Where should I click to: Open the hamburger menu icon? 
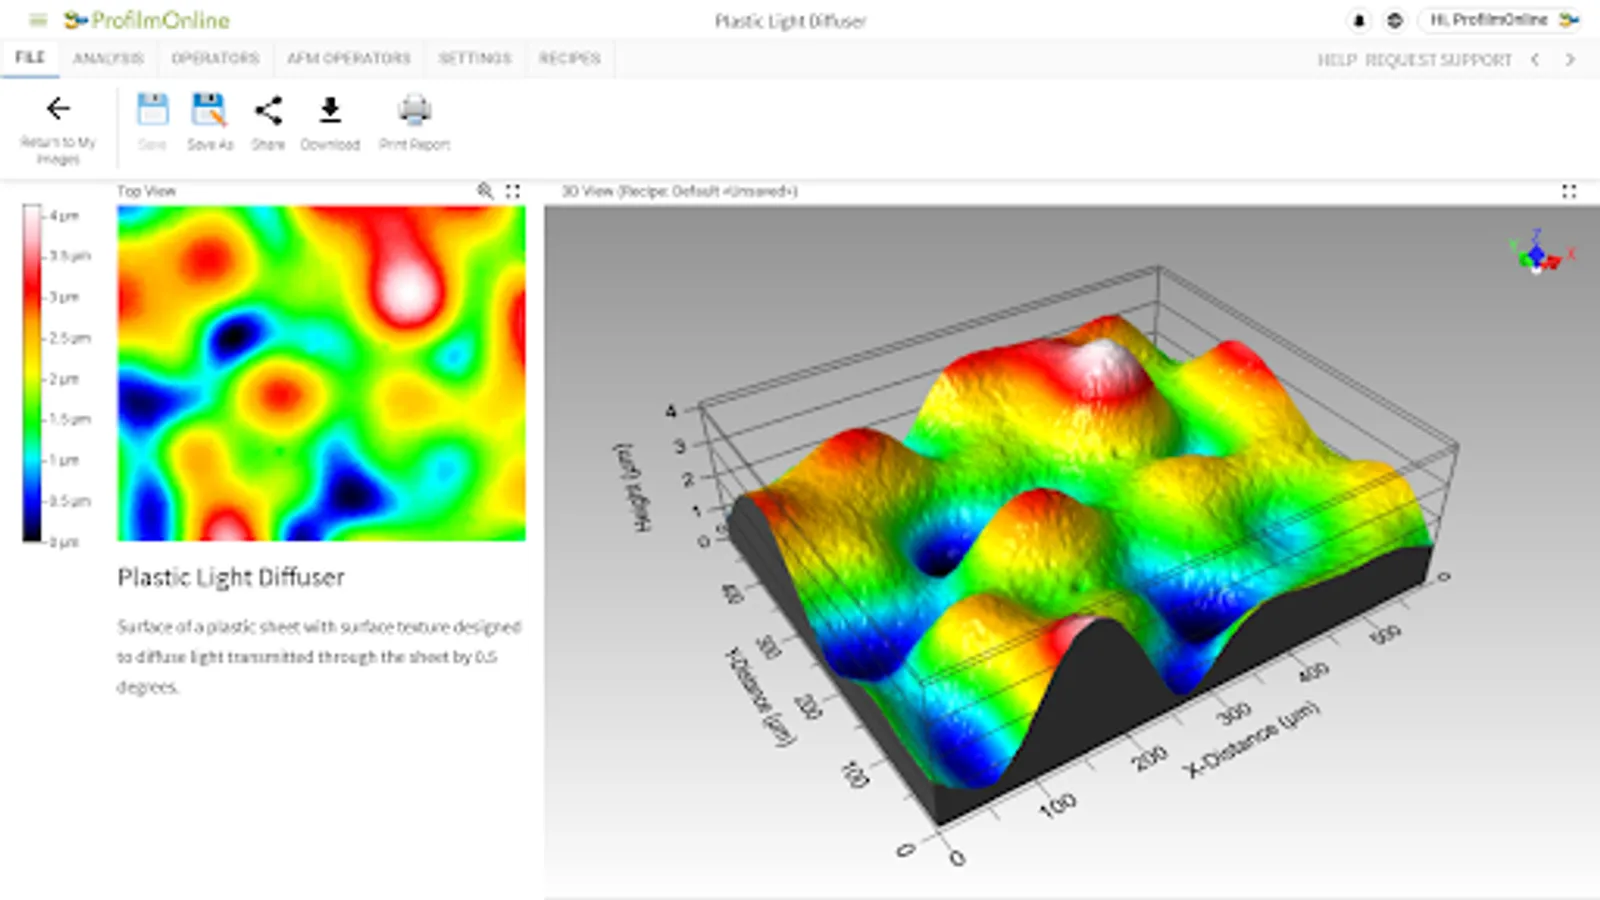(x=38, y=20)
